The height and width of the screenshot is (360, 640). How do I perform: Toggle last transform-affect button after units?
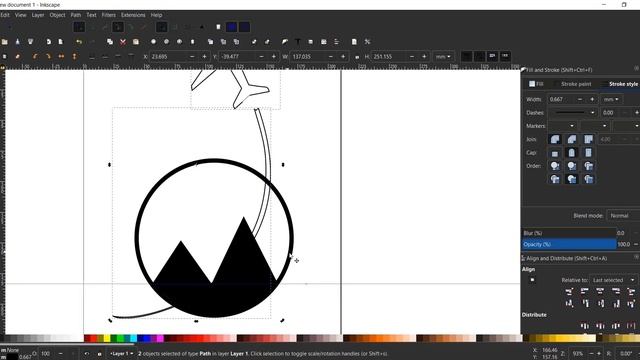[x=505, y=56]
